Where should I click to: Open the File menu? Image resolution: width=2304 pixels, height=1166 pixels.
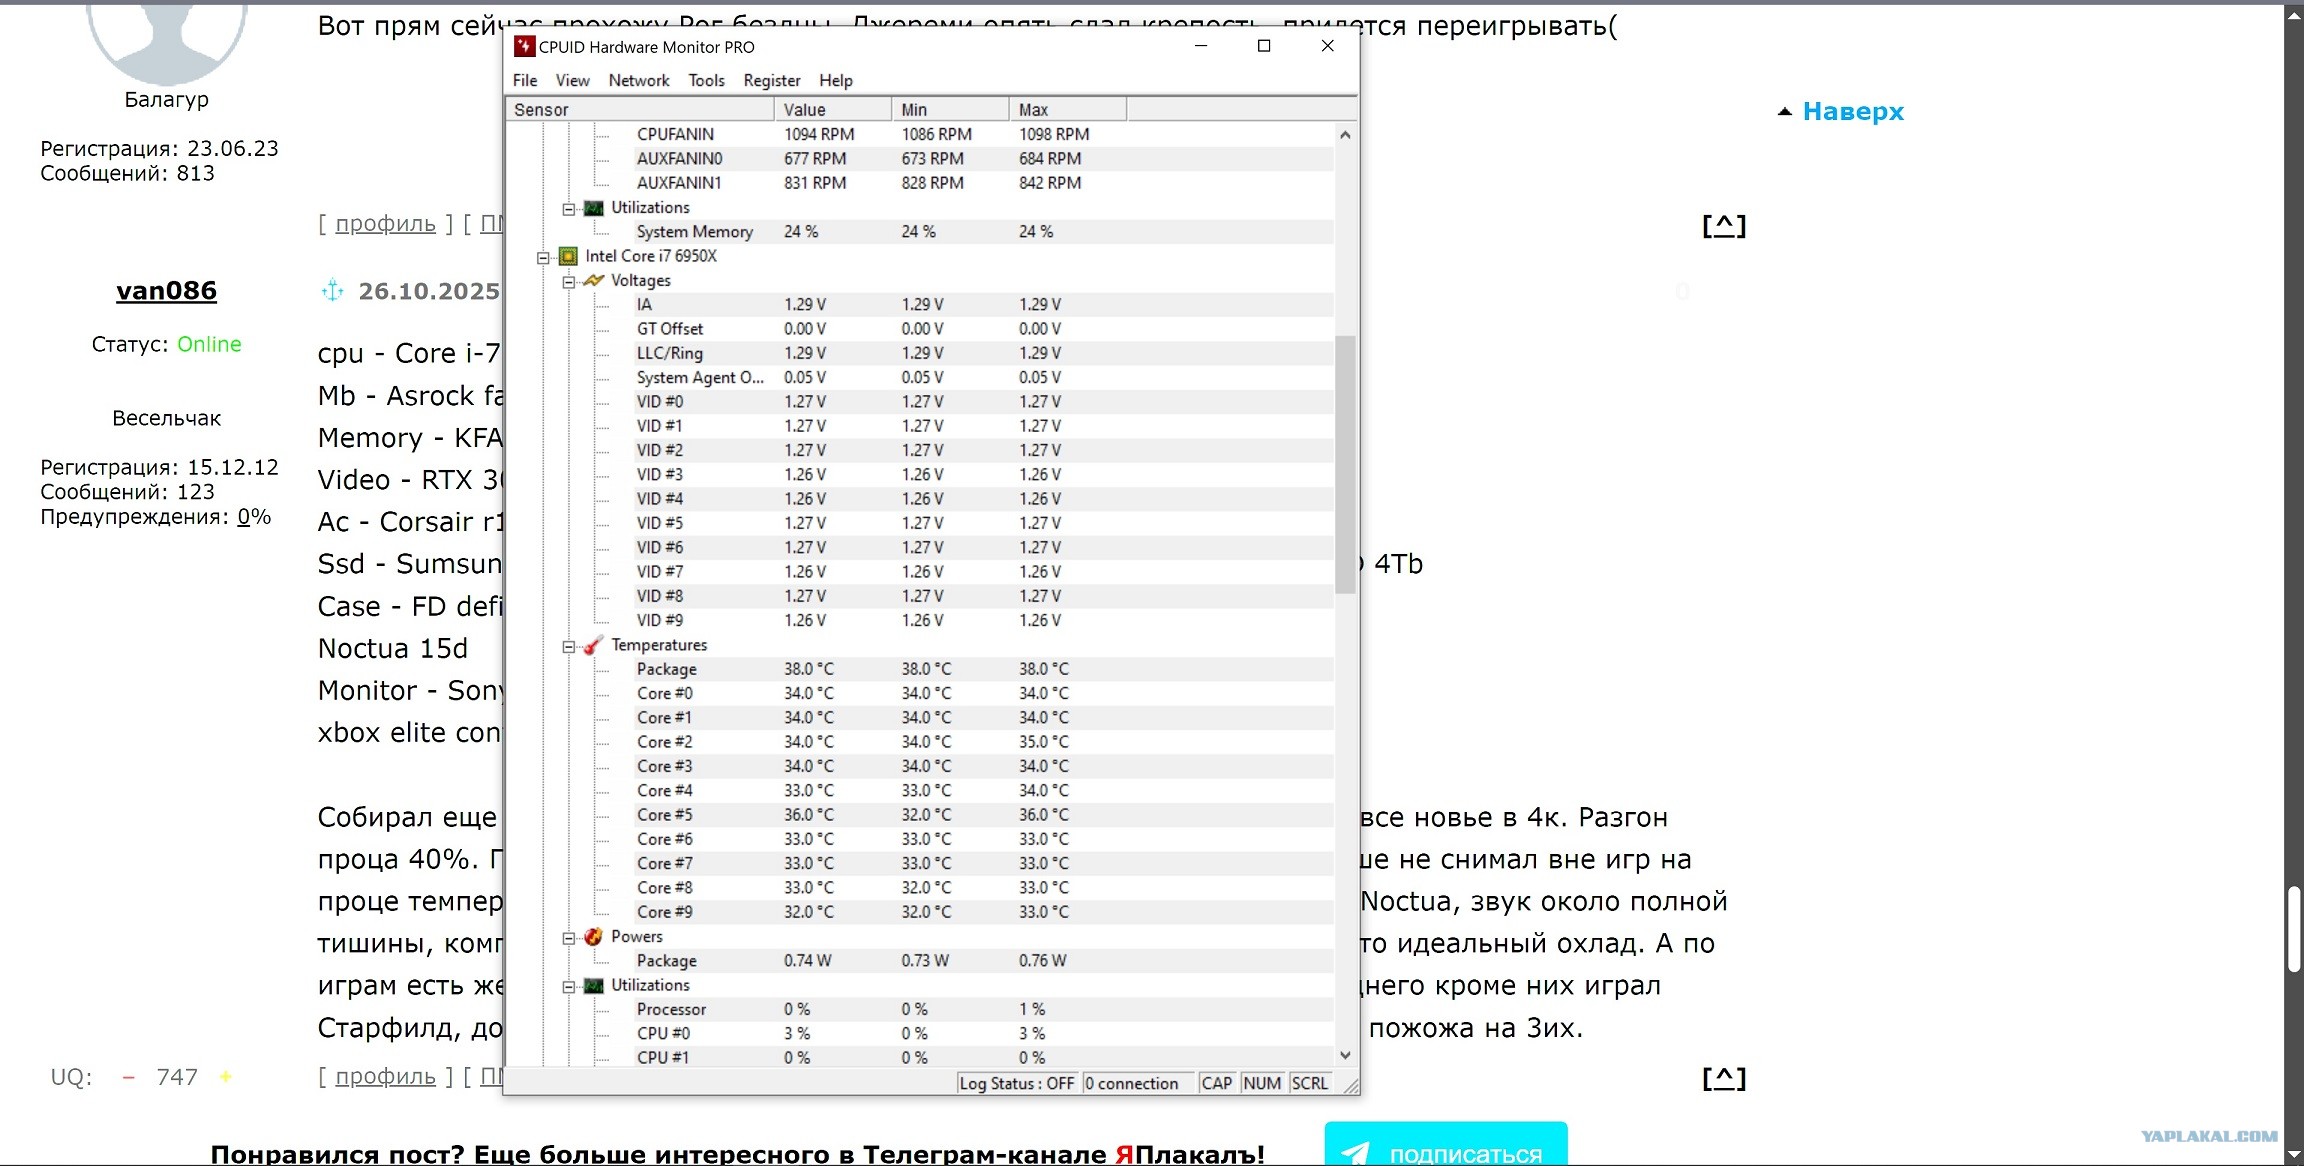[x=525, y=80]
